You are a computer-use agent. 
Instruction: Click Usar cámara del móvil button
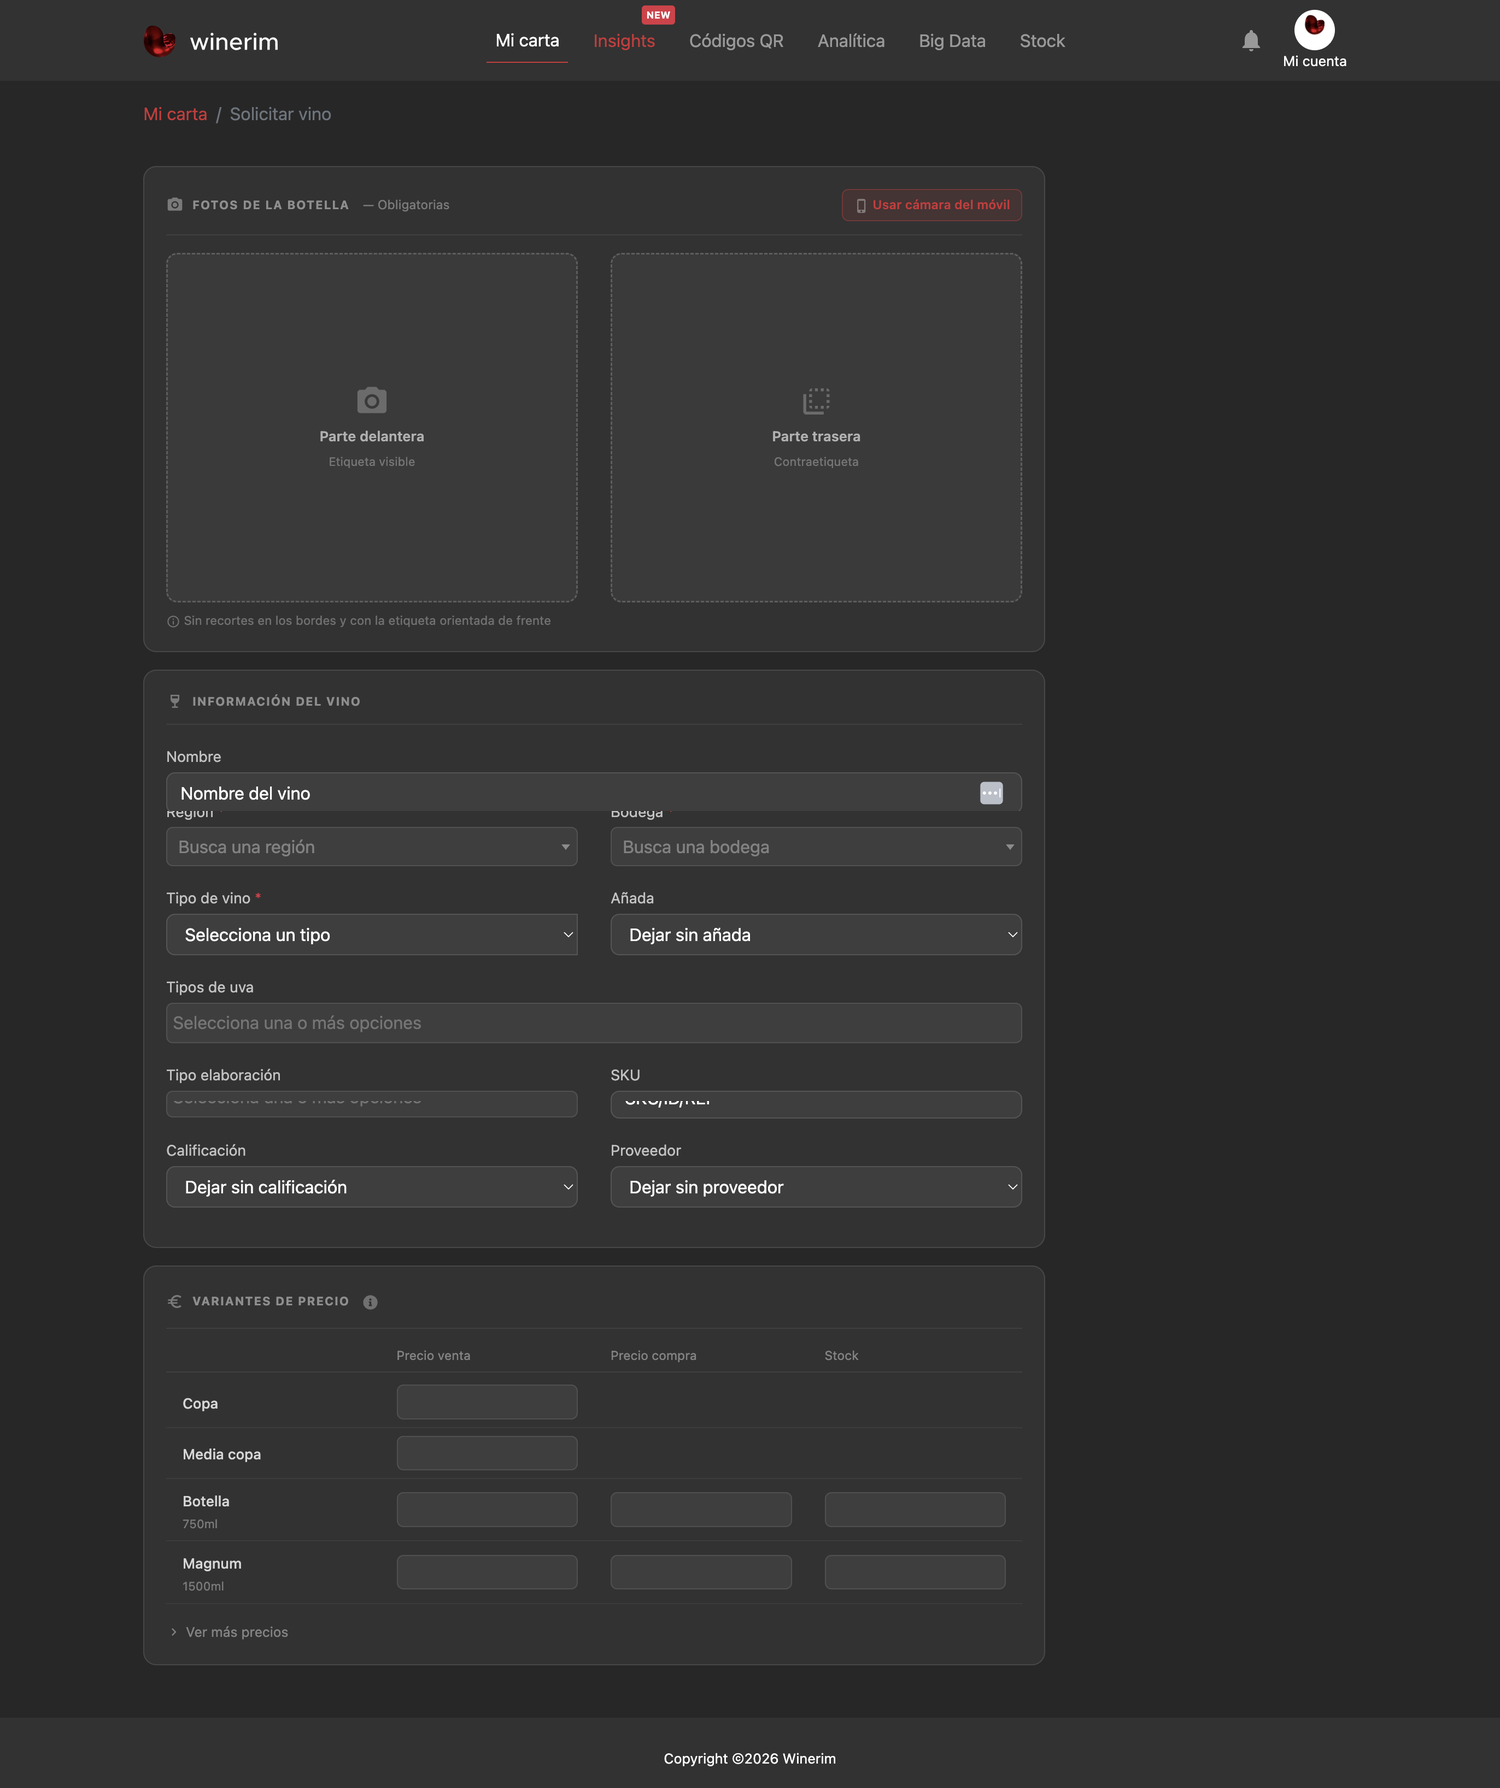[x=932, y=205]
